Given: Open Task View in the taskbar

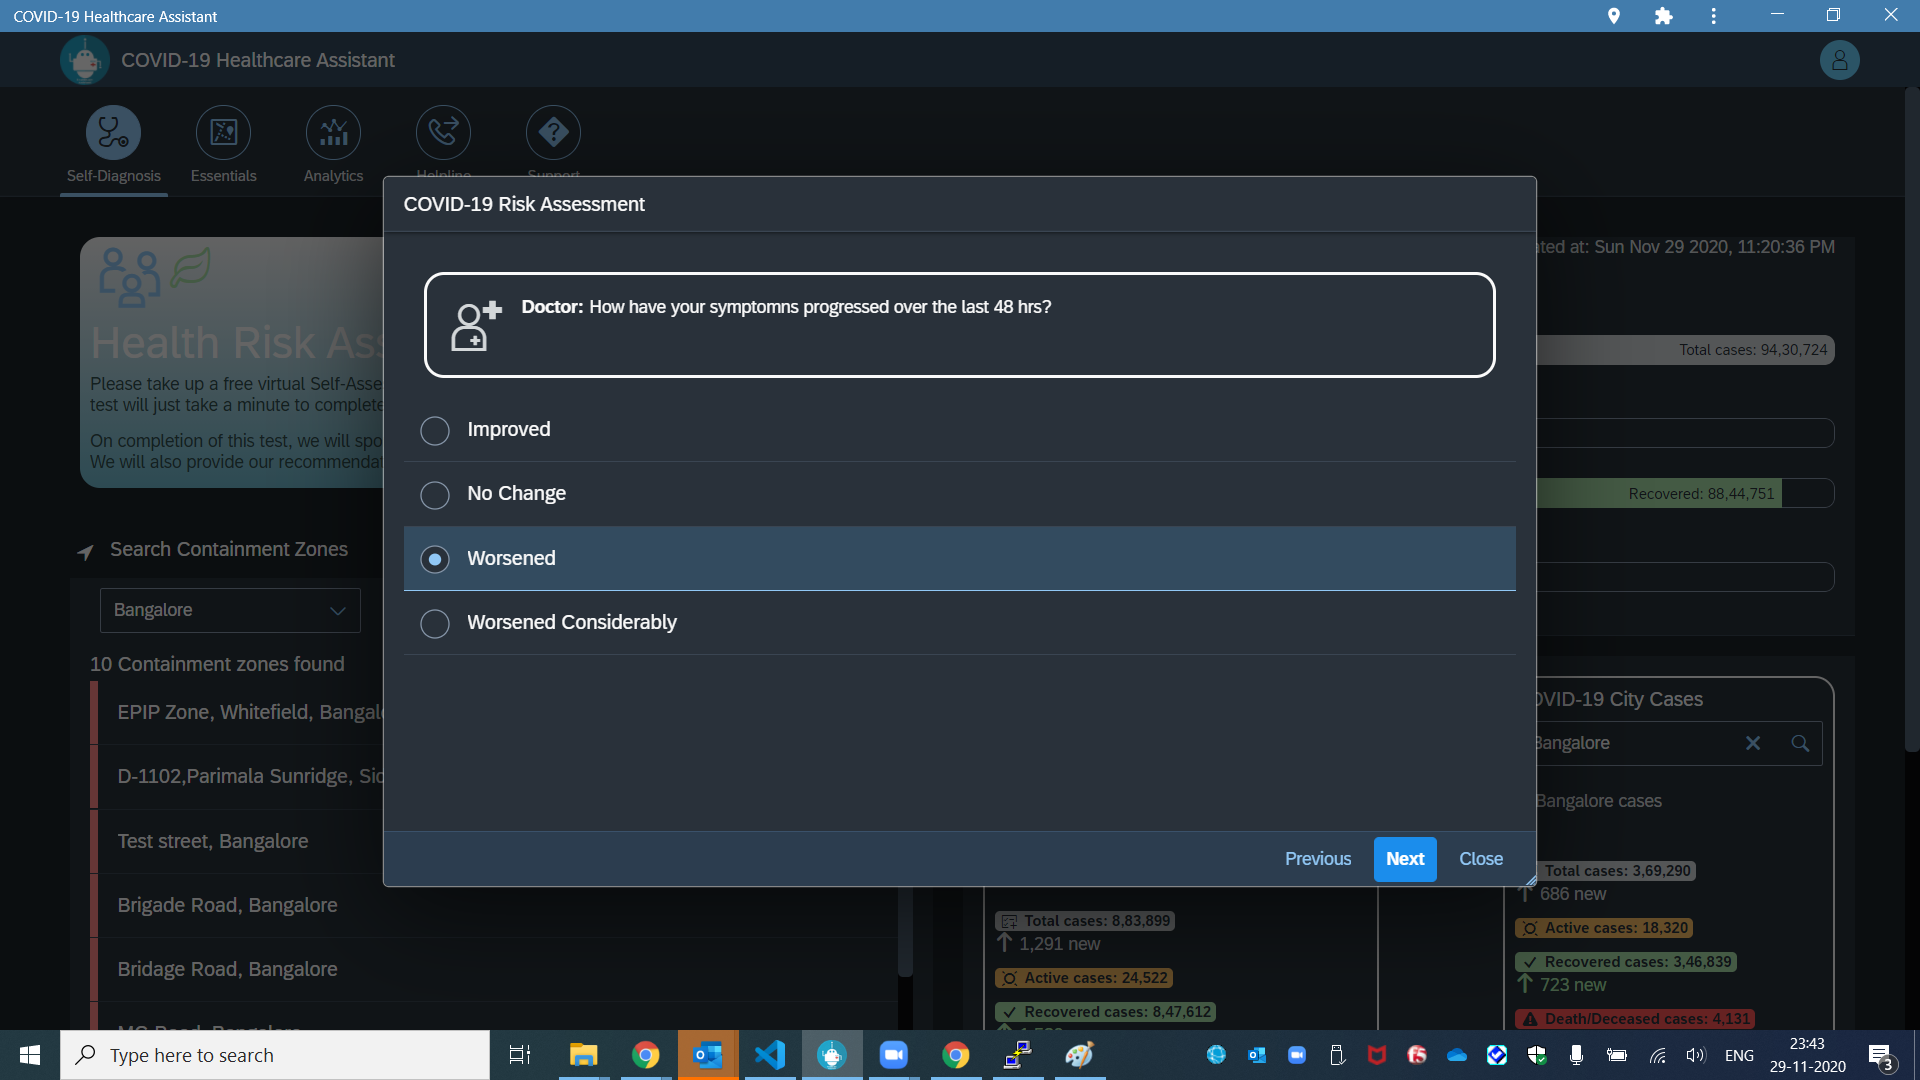Looking at the screenshot, I should [520, 1055].
